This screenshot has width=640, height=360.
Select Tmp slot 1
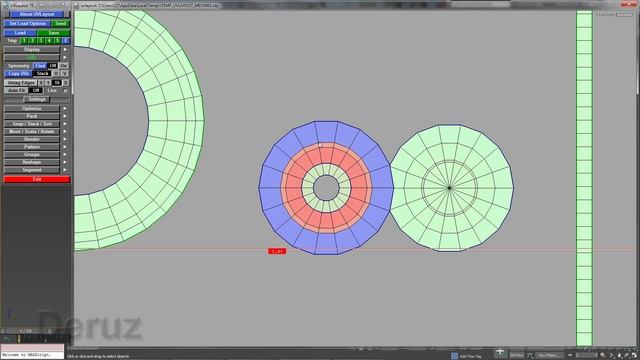tap(24, 41)
